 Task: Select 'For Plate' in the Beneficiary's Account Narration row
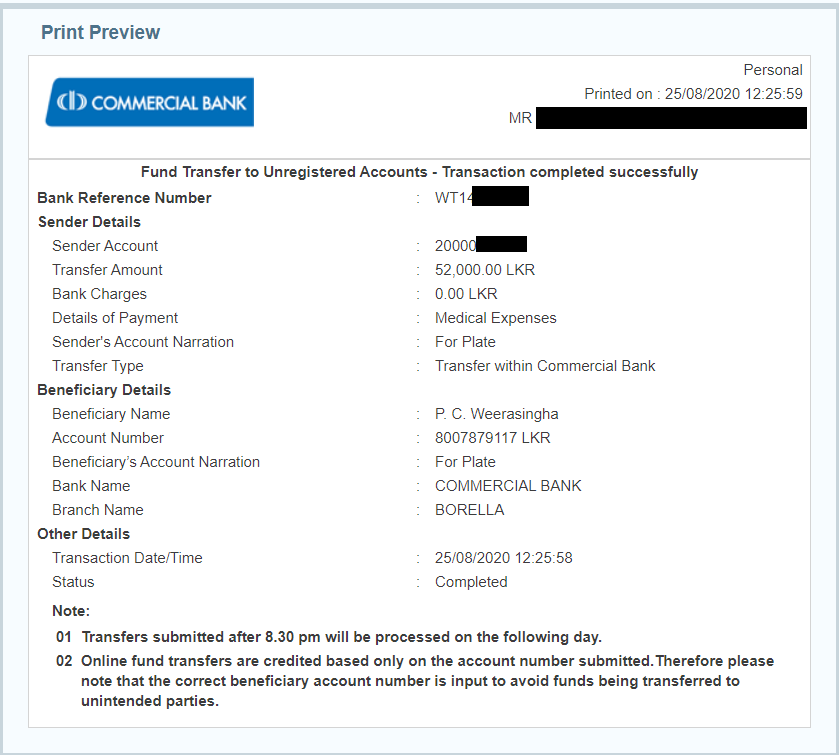click(465, 462)
